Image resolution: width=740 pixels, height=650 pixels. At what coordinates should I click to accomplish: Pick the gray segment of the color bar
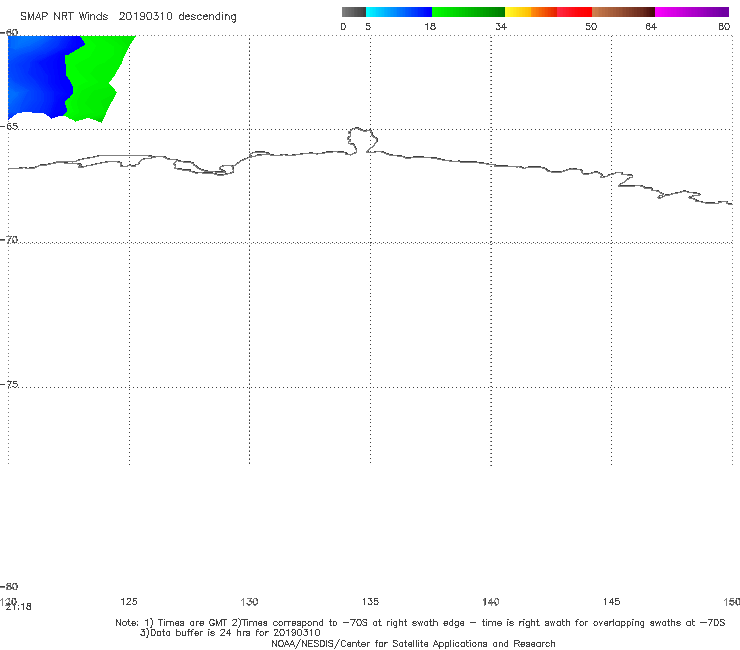point(353,12)
